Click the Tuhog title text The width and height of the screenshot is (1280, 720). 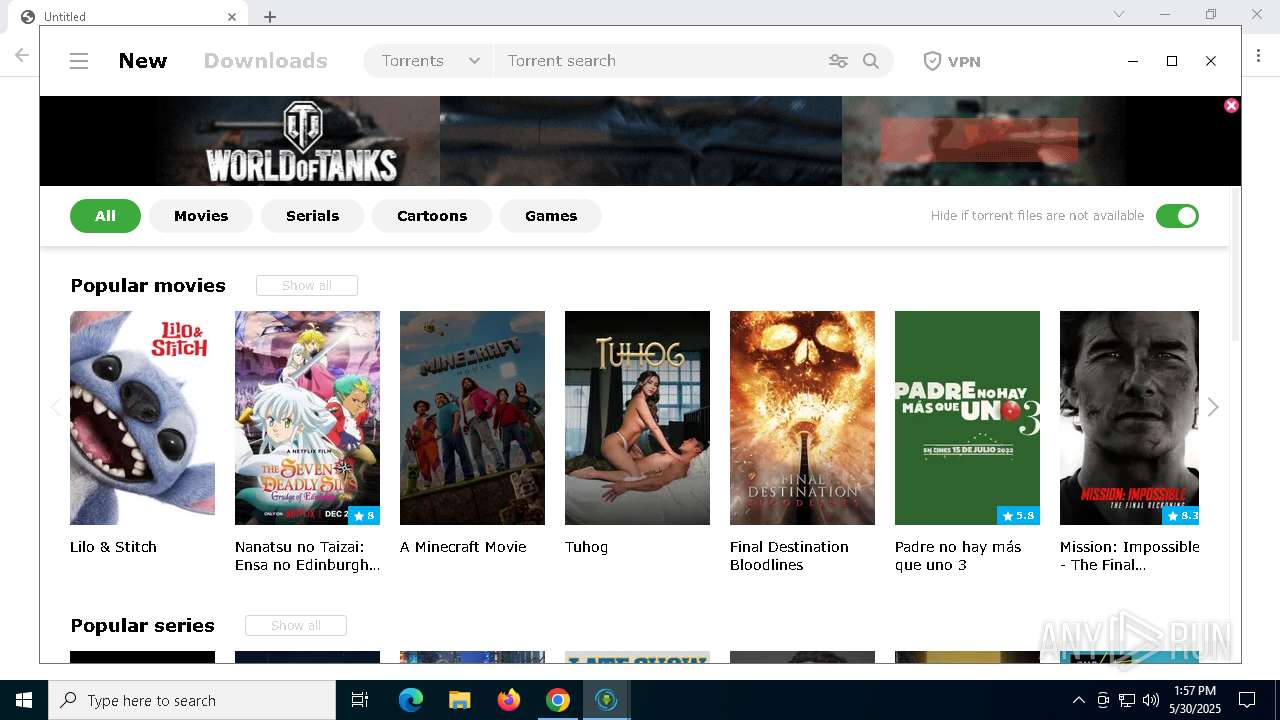coord(586,547)
